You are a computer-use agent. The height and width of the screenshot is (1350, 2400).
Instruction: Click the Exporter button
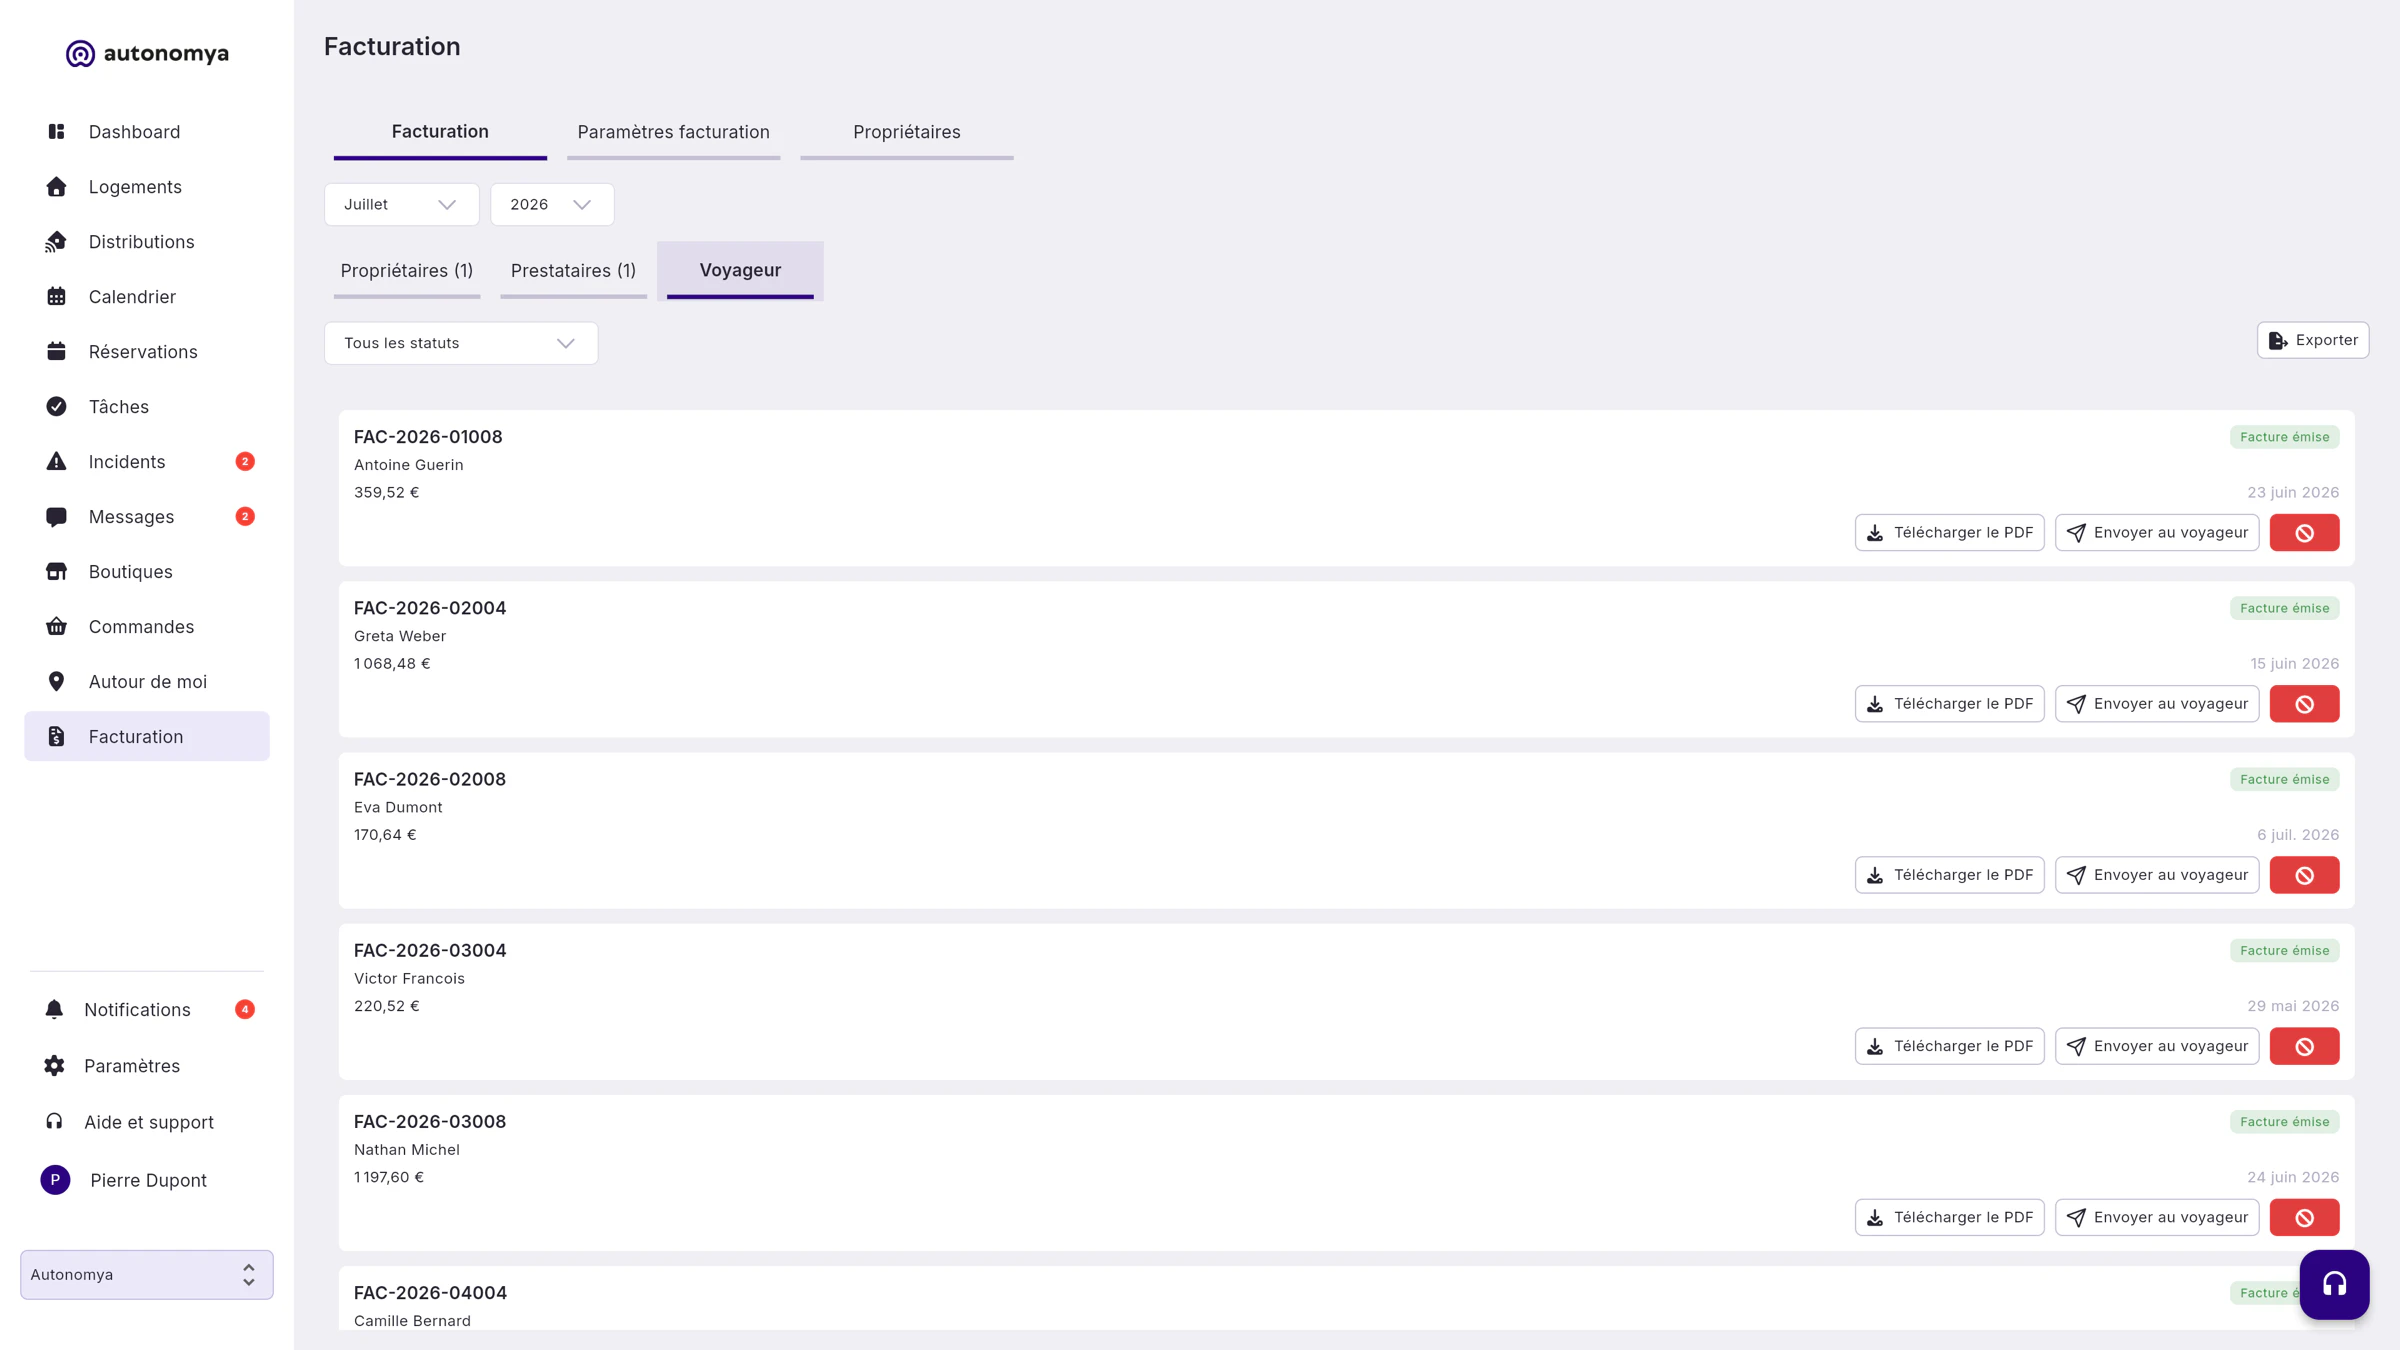tap(2313, 341)
